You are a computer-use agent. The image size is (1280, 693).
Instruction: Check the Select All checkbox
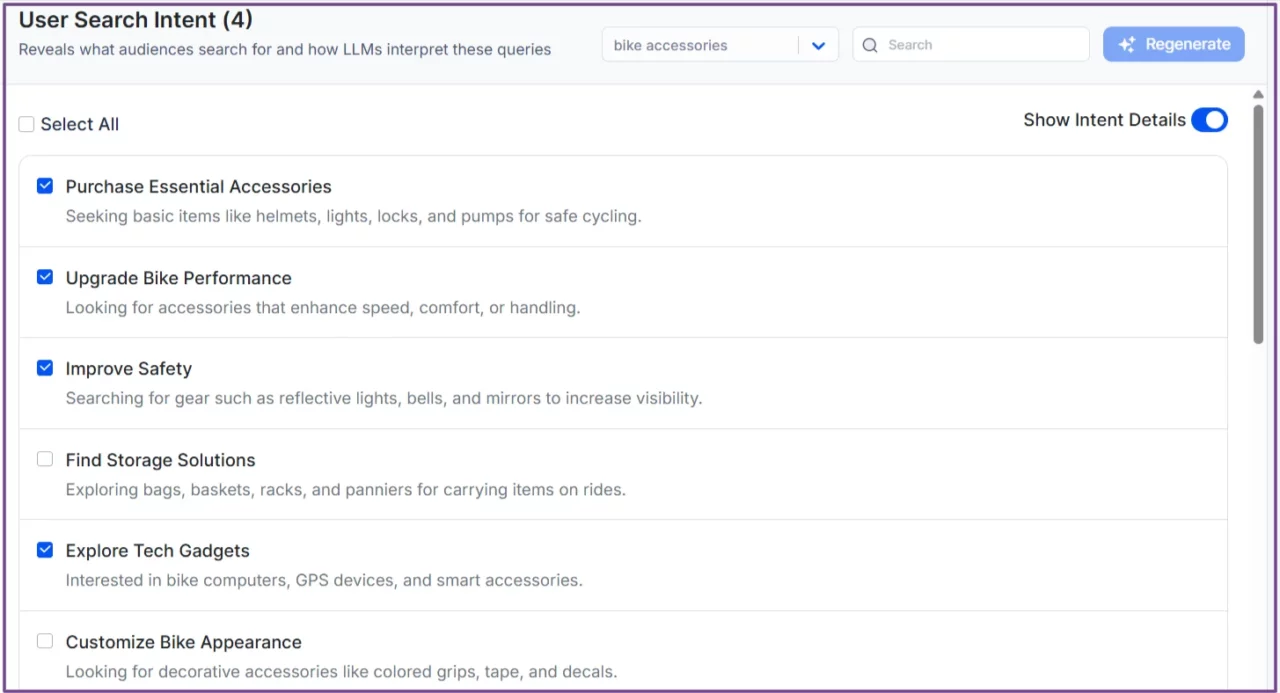(26, 123)
